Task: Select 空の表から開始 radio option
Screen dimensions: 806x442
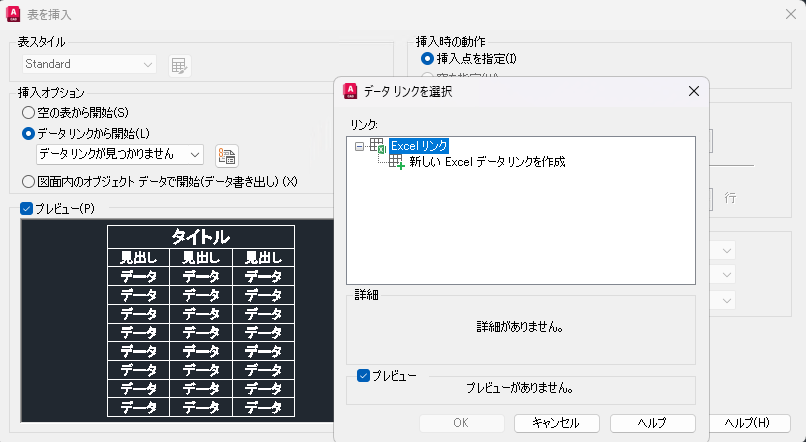Action: tap(28, 111)
